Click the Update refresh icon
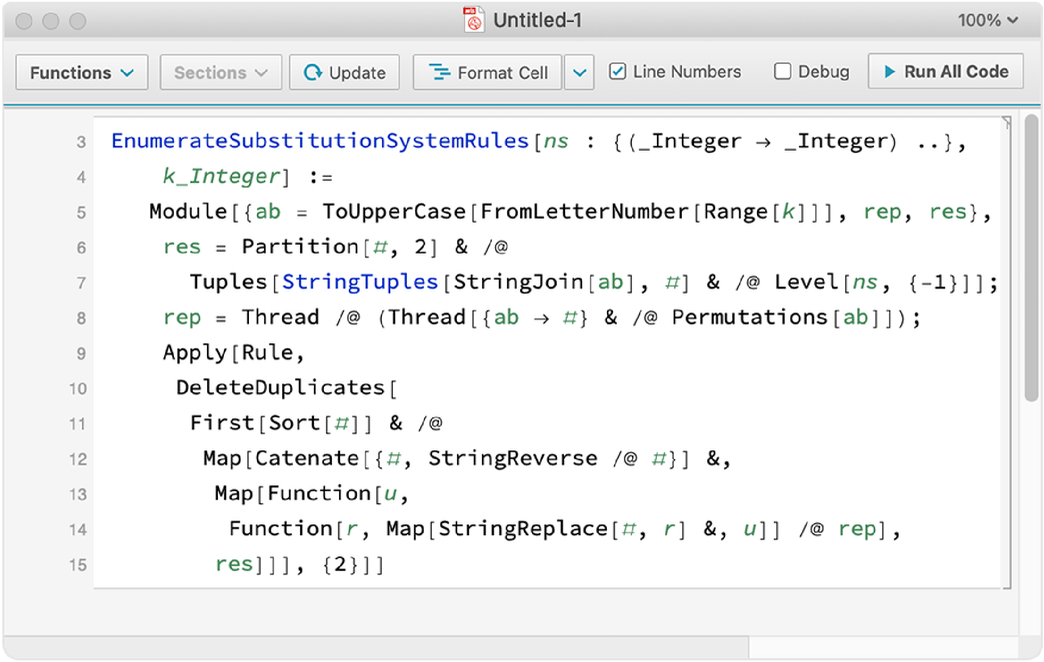 click(x=313, y=73)
